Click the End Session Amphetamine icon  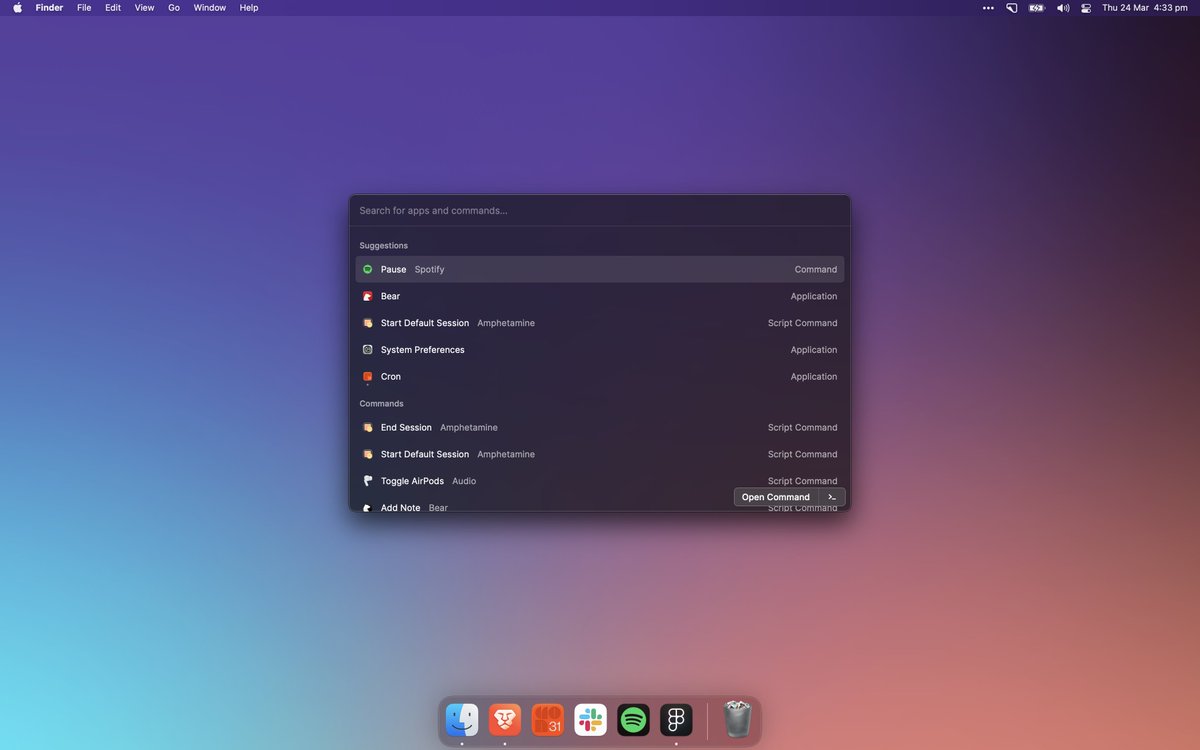click(367, 427)
